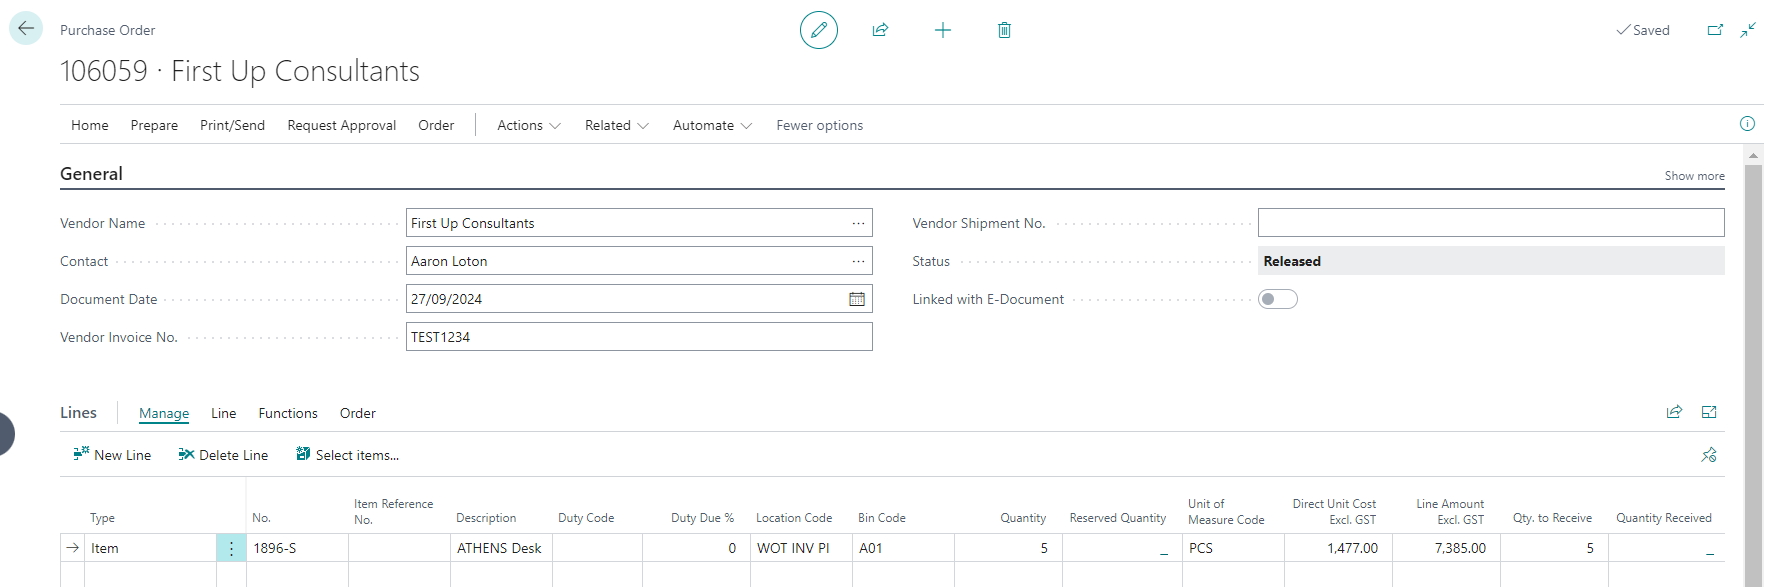Open the Print/Send menu
Image resolution: width=1790 pixels, height=587 pixels.
(x=232, y=125)
